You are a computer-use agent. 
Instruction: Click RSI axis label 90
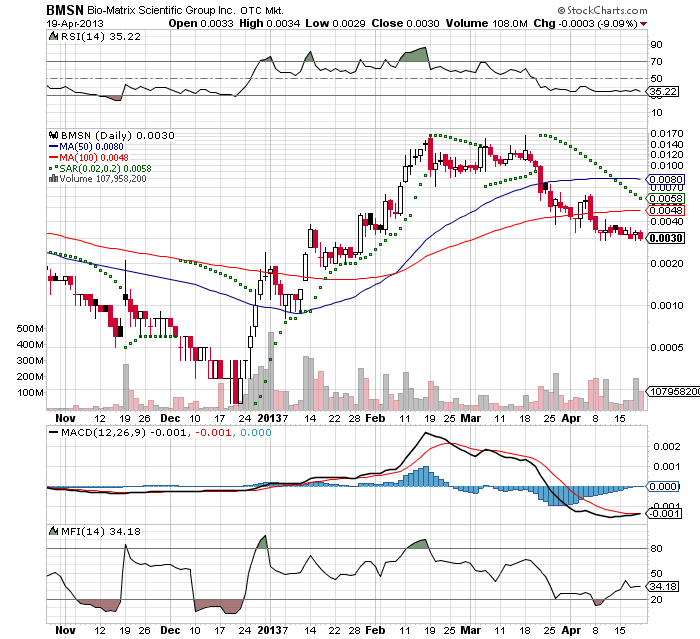pos(656,45)
